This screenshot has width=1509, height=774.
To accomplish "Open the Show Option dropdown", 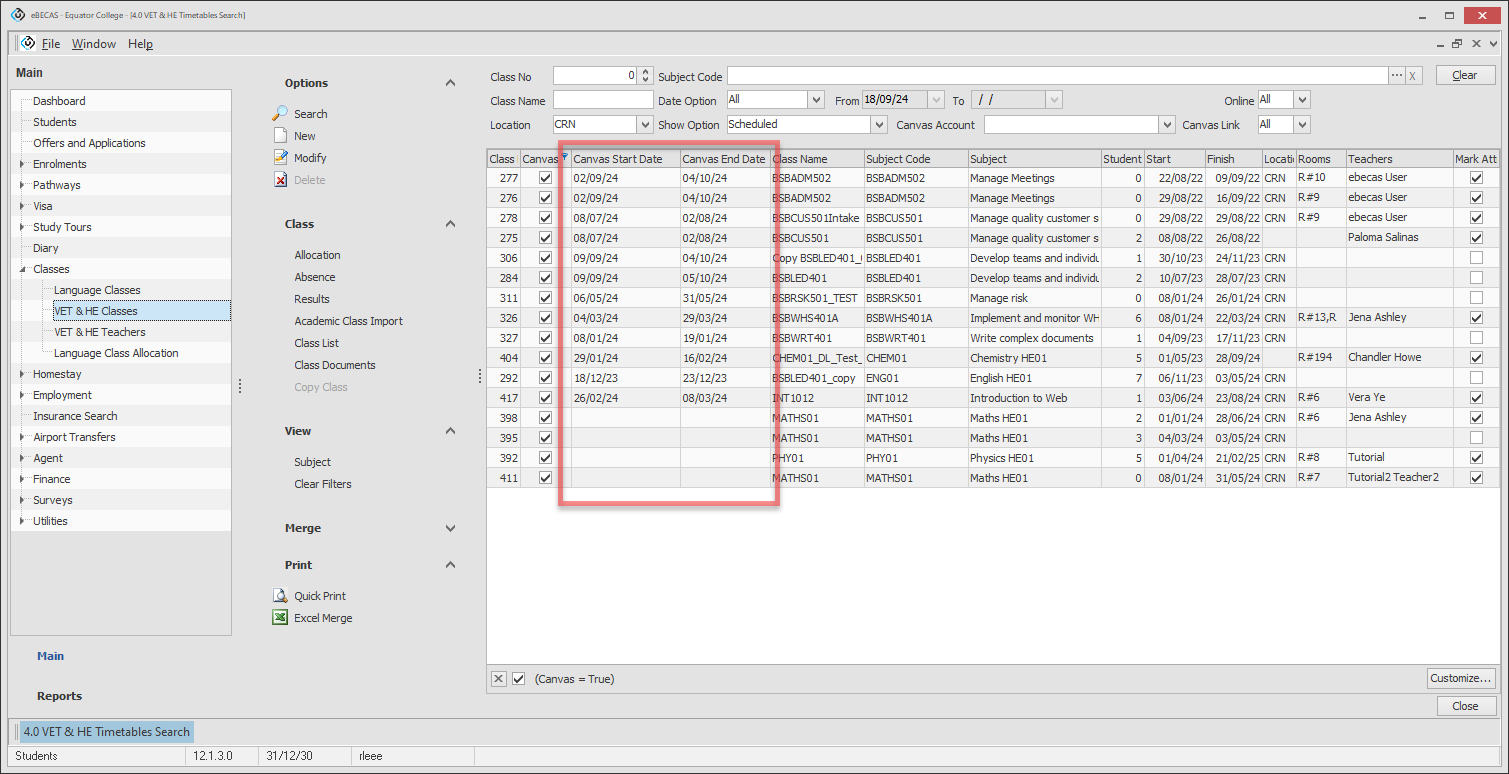I will (879, 125).
